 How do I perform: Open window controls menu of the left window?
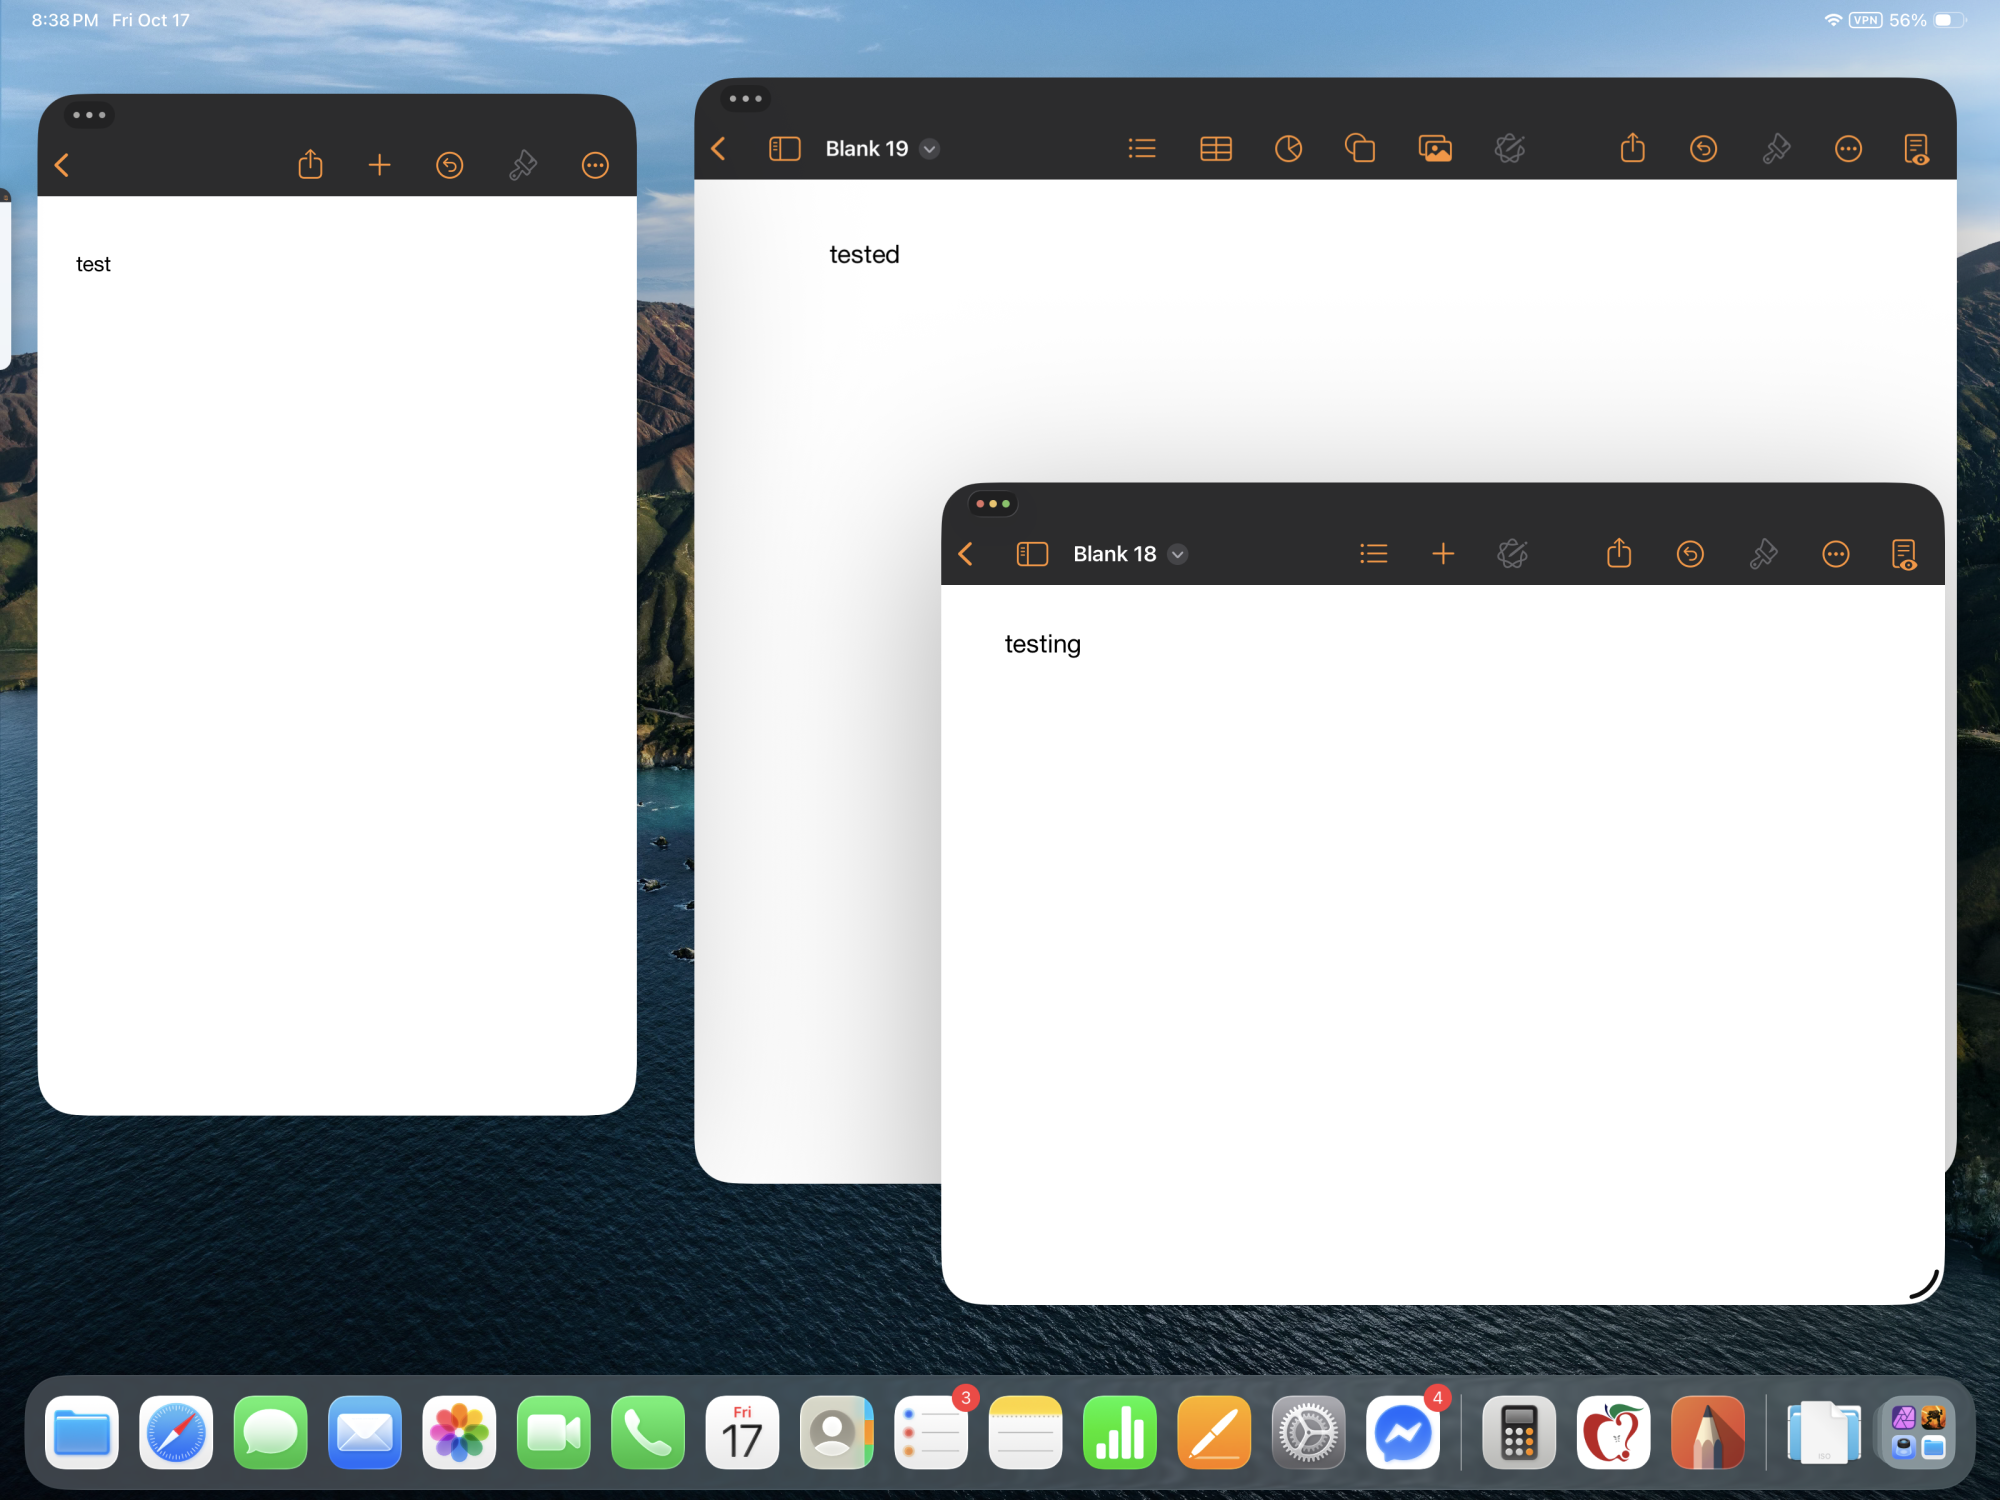[89, 115]
